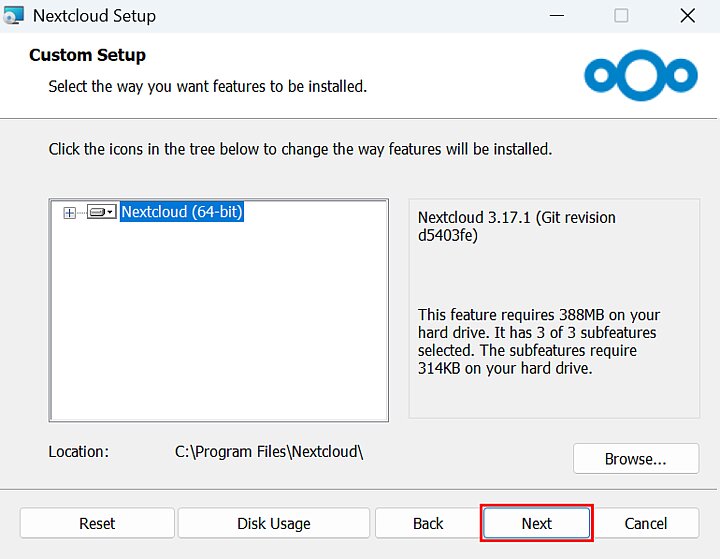Cancel the Nextcloud setup
720x559 pixels.
click(x=646, y=523)
